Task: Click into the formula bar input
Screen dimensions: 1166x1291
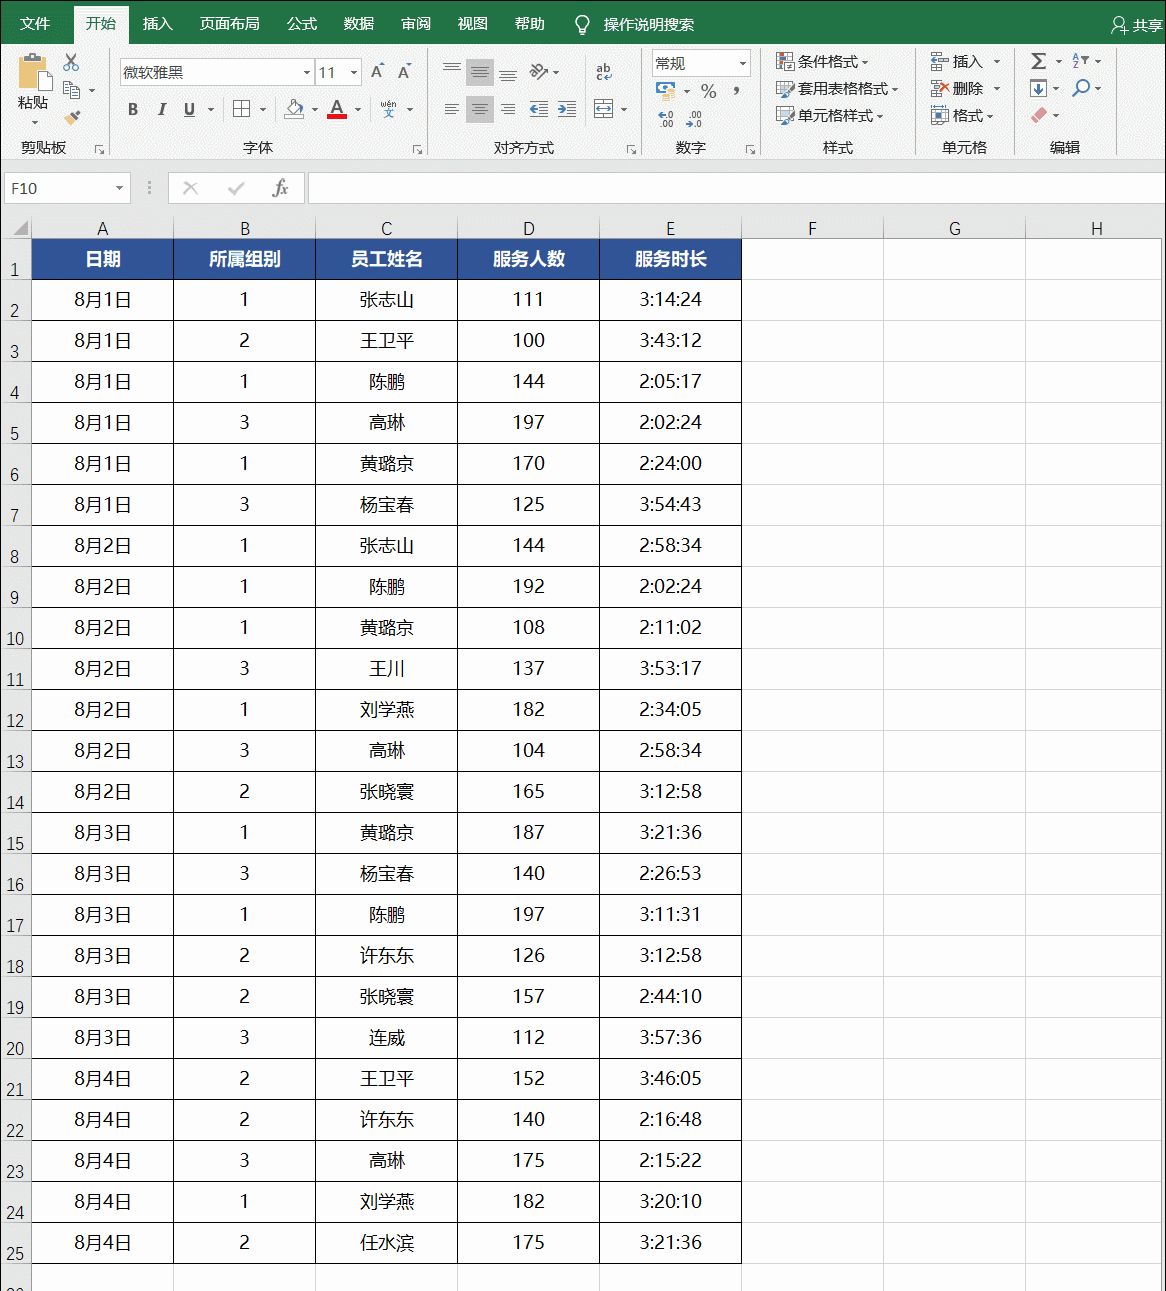Action: 736,188
